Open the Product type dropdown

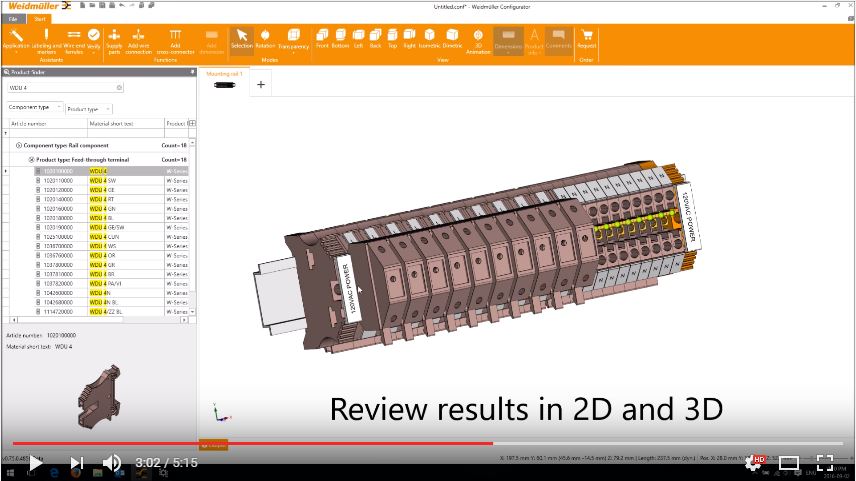[89, 109]
